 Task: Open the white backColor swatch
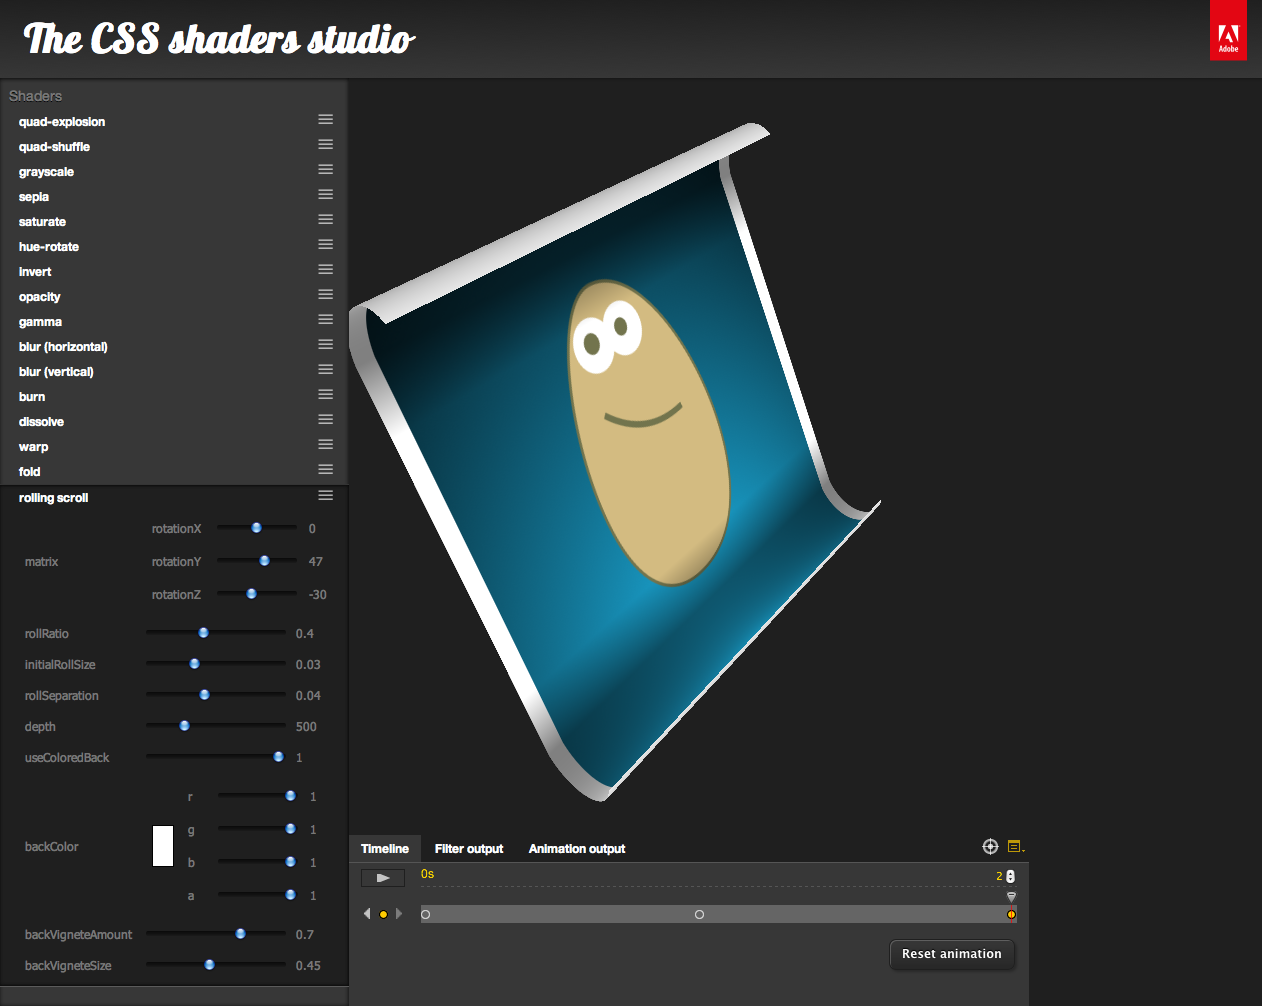pyautogui.click(x=163, y=846)
